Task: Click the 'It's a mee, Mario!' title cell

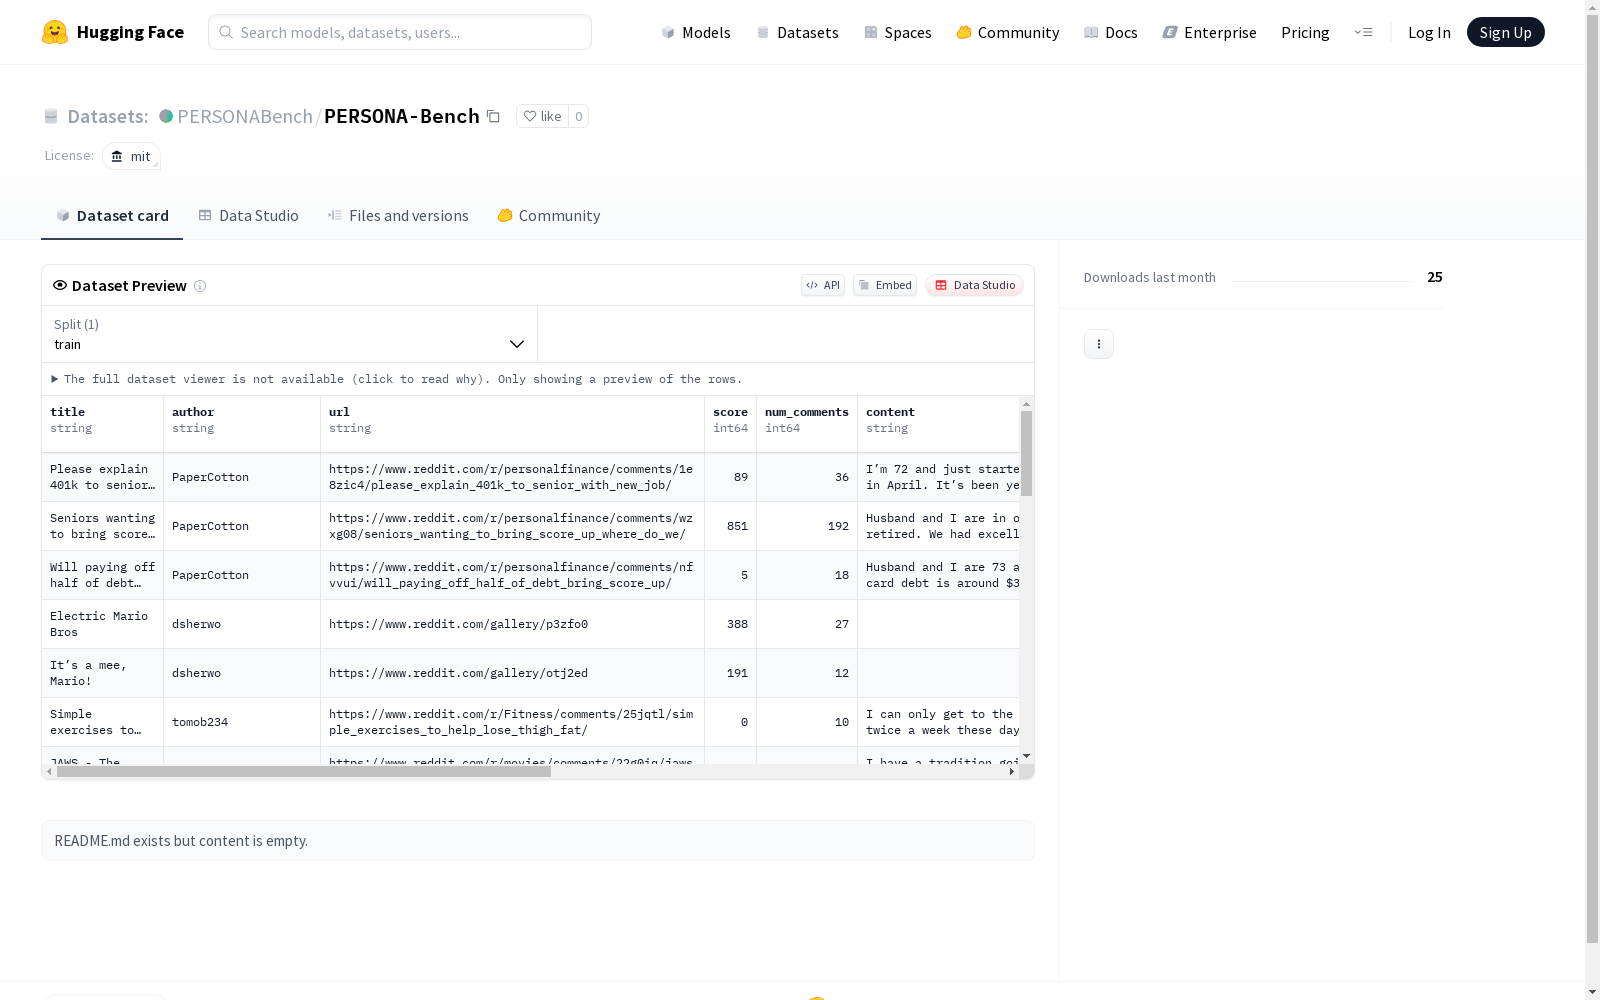Action: point(103,673)
